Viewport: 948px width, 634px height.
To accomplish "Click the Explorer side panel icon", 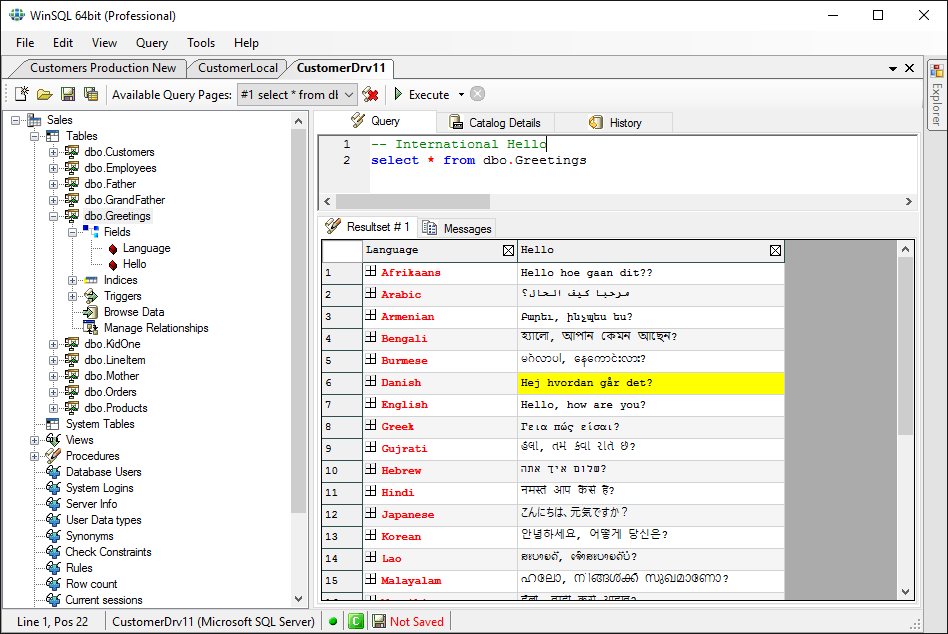I will click(x=937, y=71).
